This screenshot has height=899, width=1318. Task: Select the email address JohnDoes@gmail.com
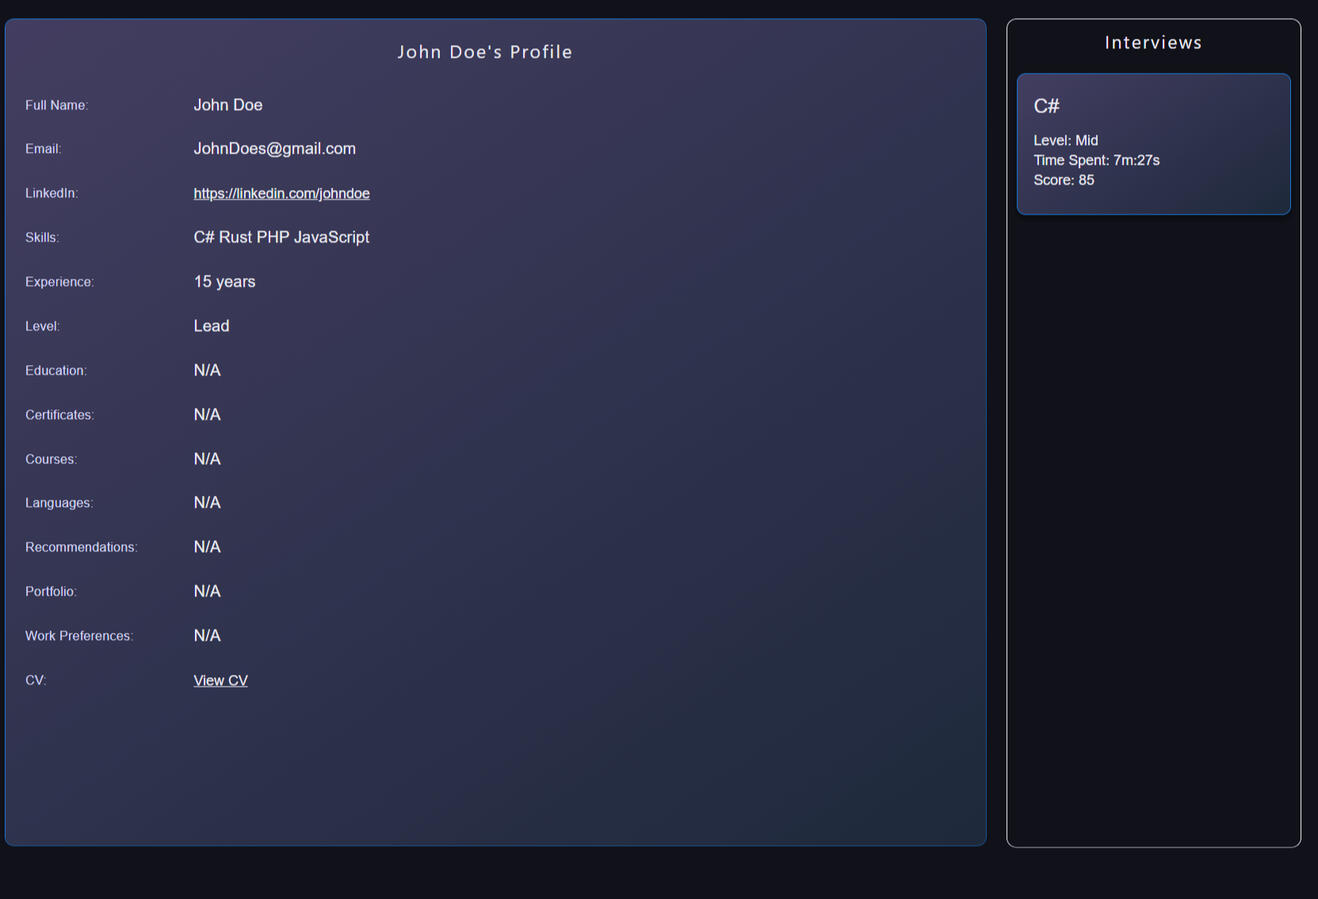pyautogui.click(x=274, y=149)
